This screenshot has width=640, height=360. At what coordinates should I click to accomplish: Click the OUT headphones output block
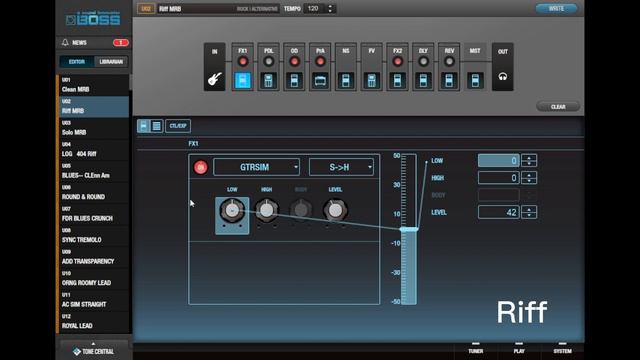502,67
